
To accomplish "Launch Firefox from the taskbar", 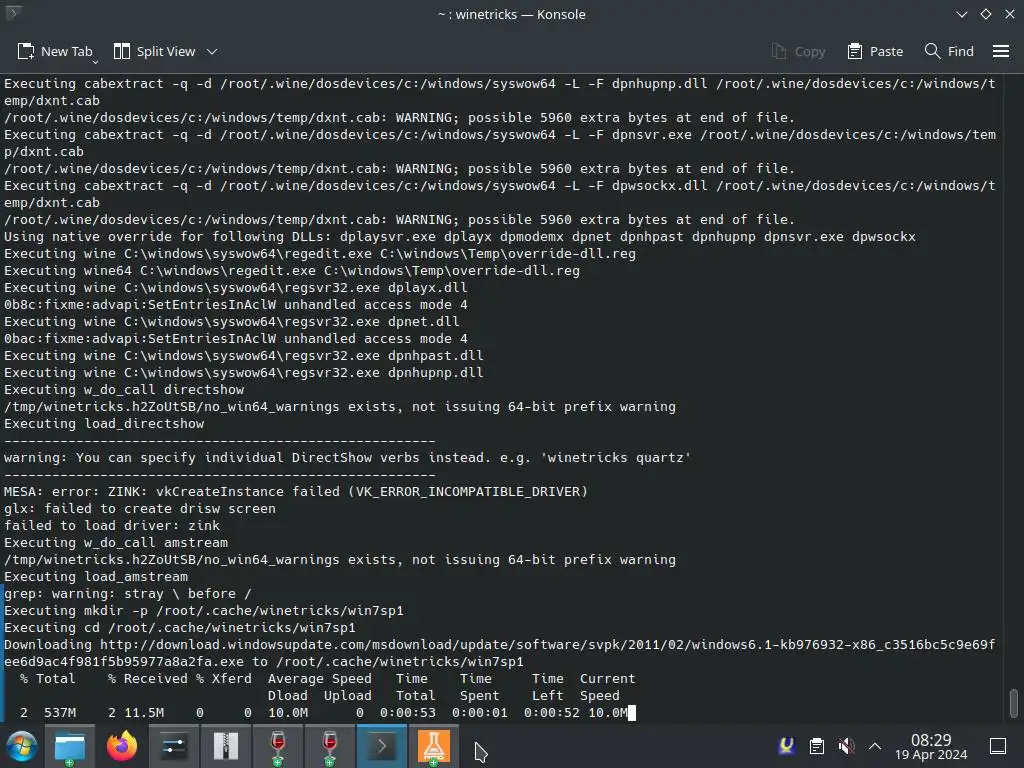I will pos(121,746).
